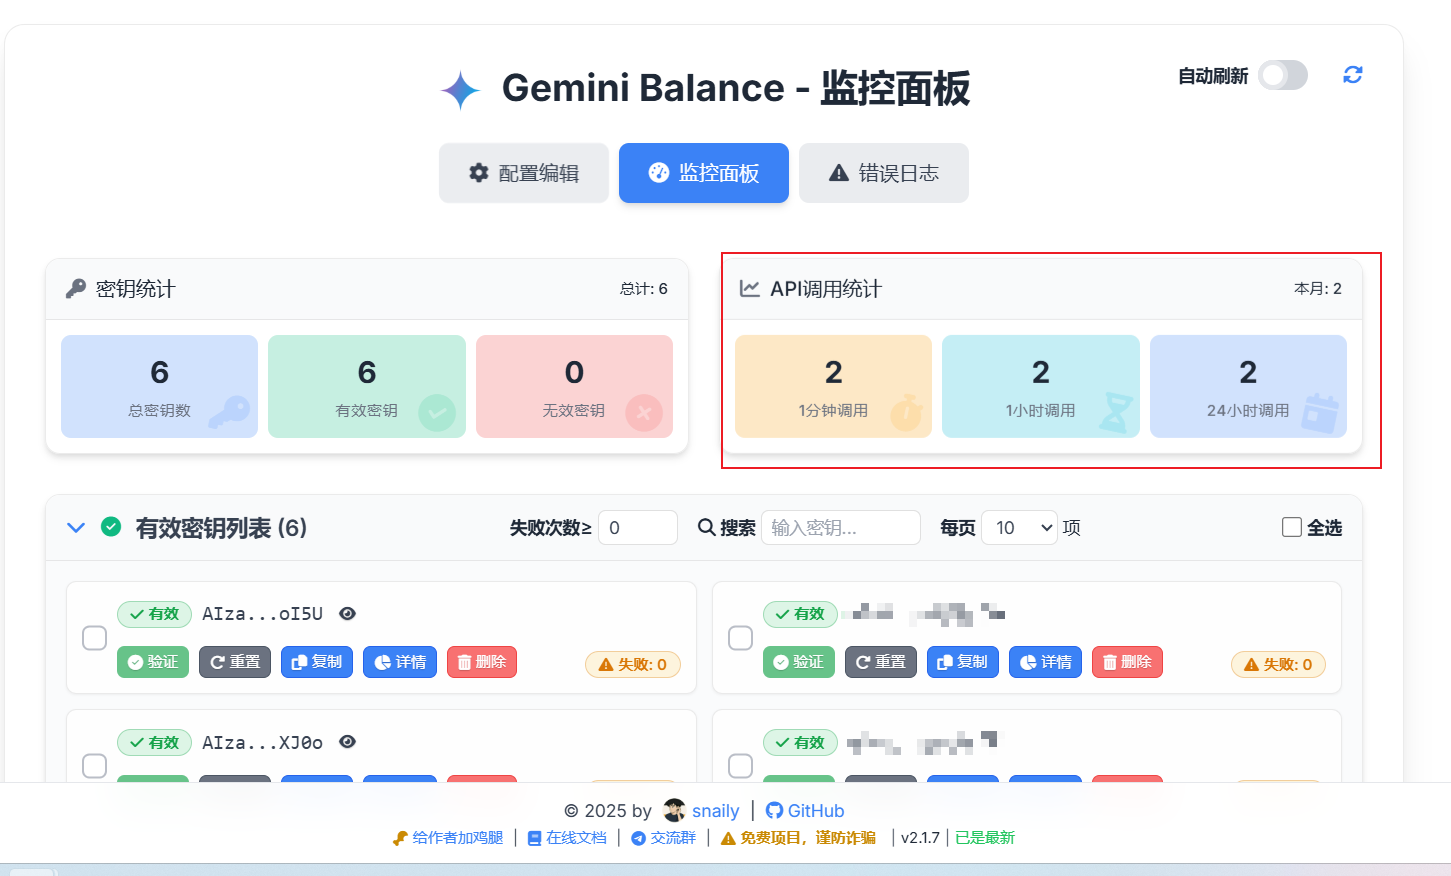
Task: Click the key icon beside 密钥统计
Action: (x=76, y=289)
